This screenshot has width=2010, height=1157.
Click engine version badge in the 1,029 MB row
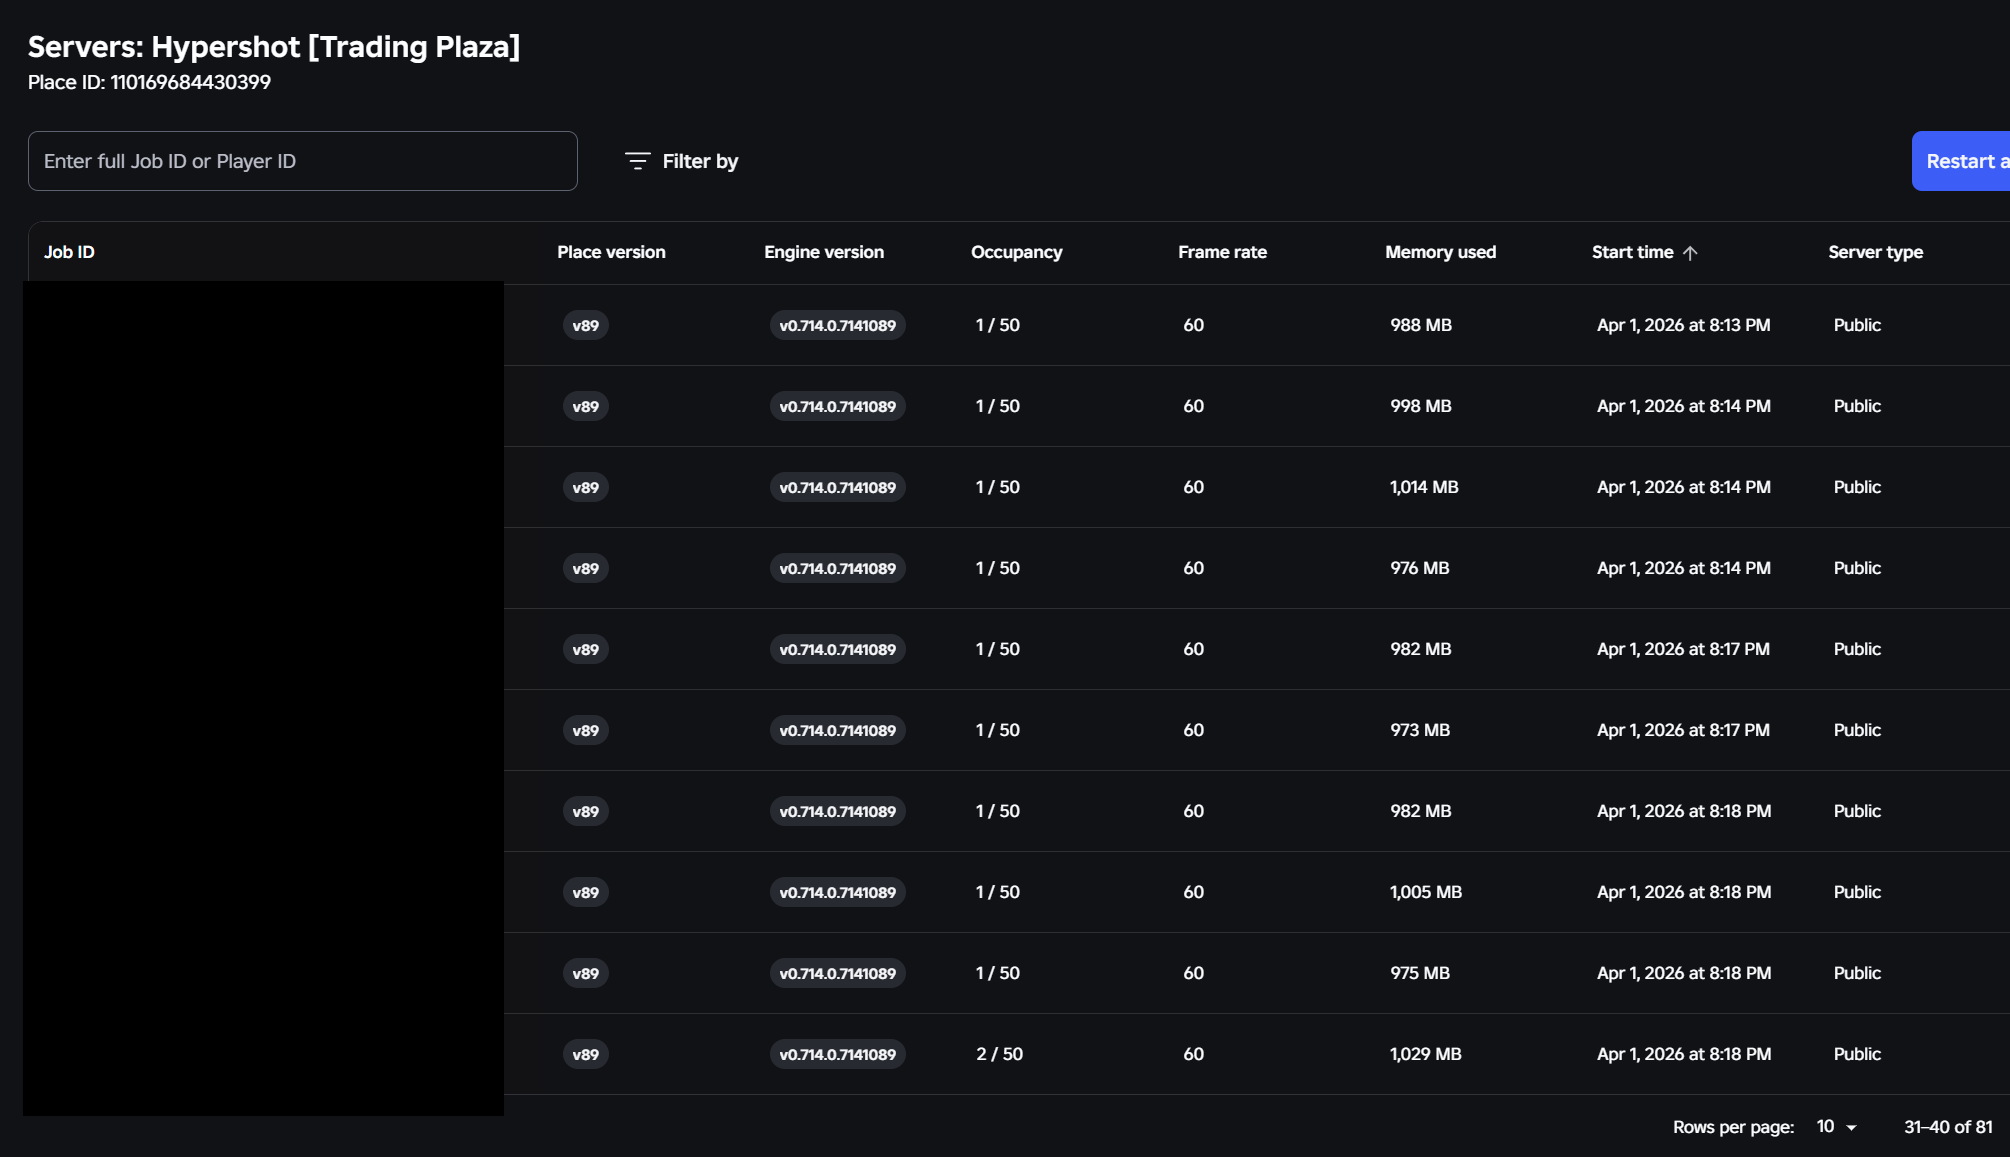click(x=837, y=1054)
